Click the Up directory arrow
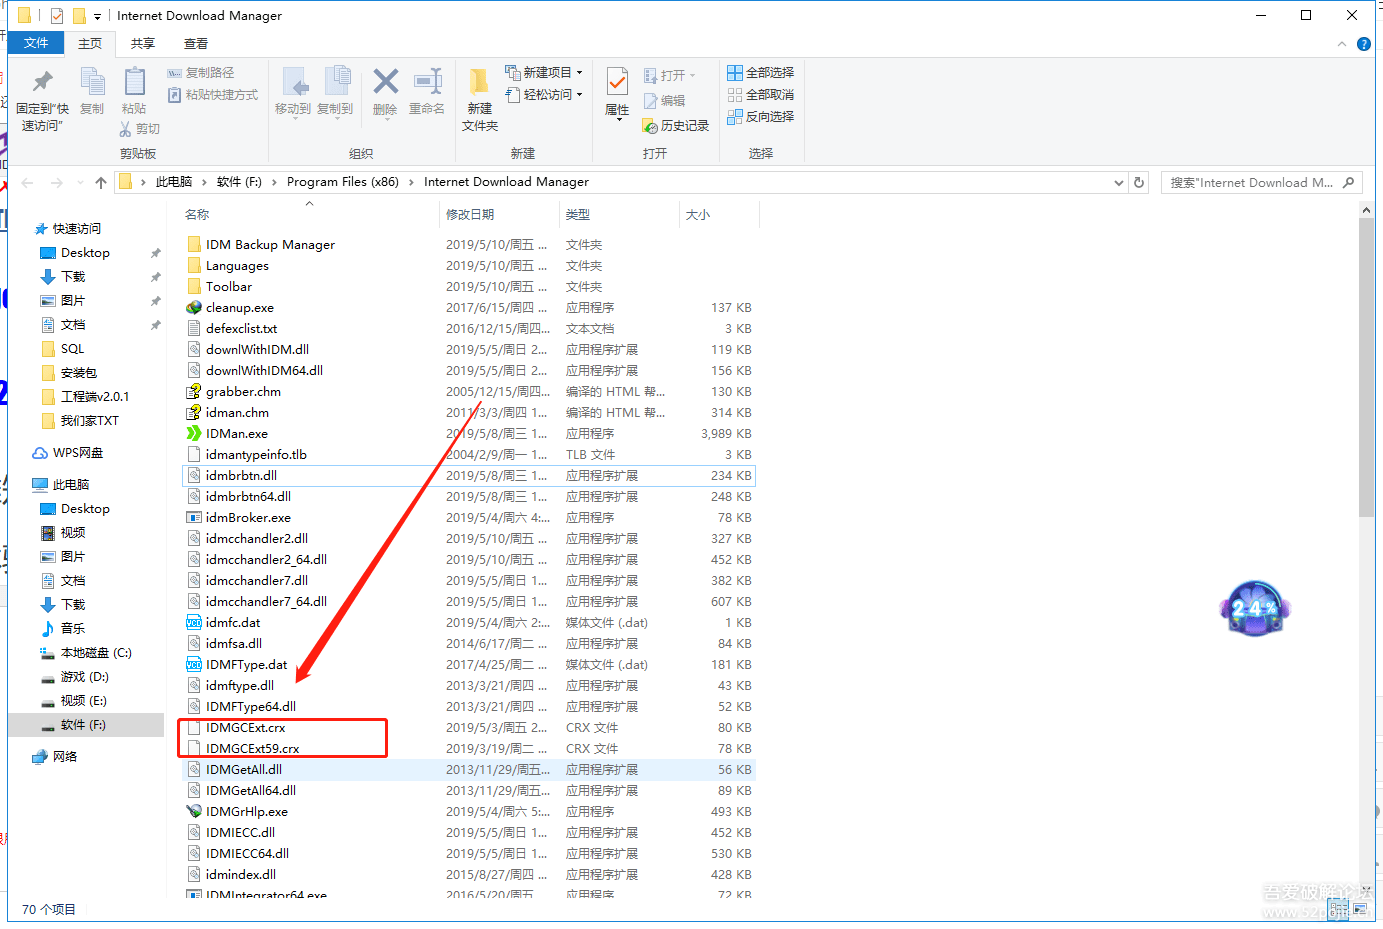This screenshot has height=929, width=1383. [x=101, y=182]
